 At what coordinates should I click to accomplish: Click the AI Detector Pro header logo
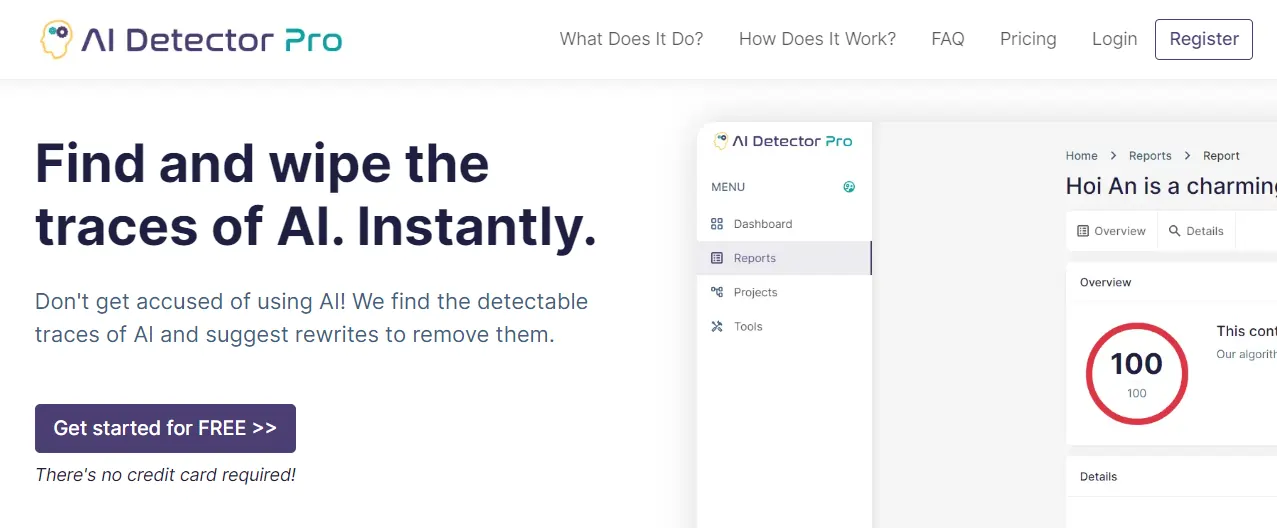coord(190,39)
